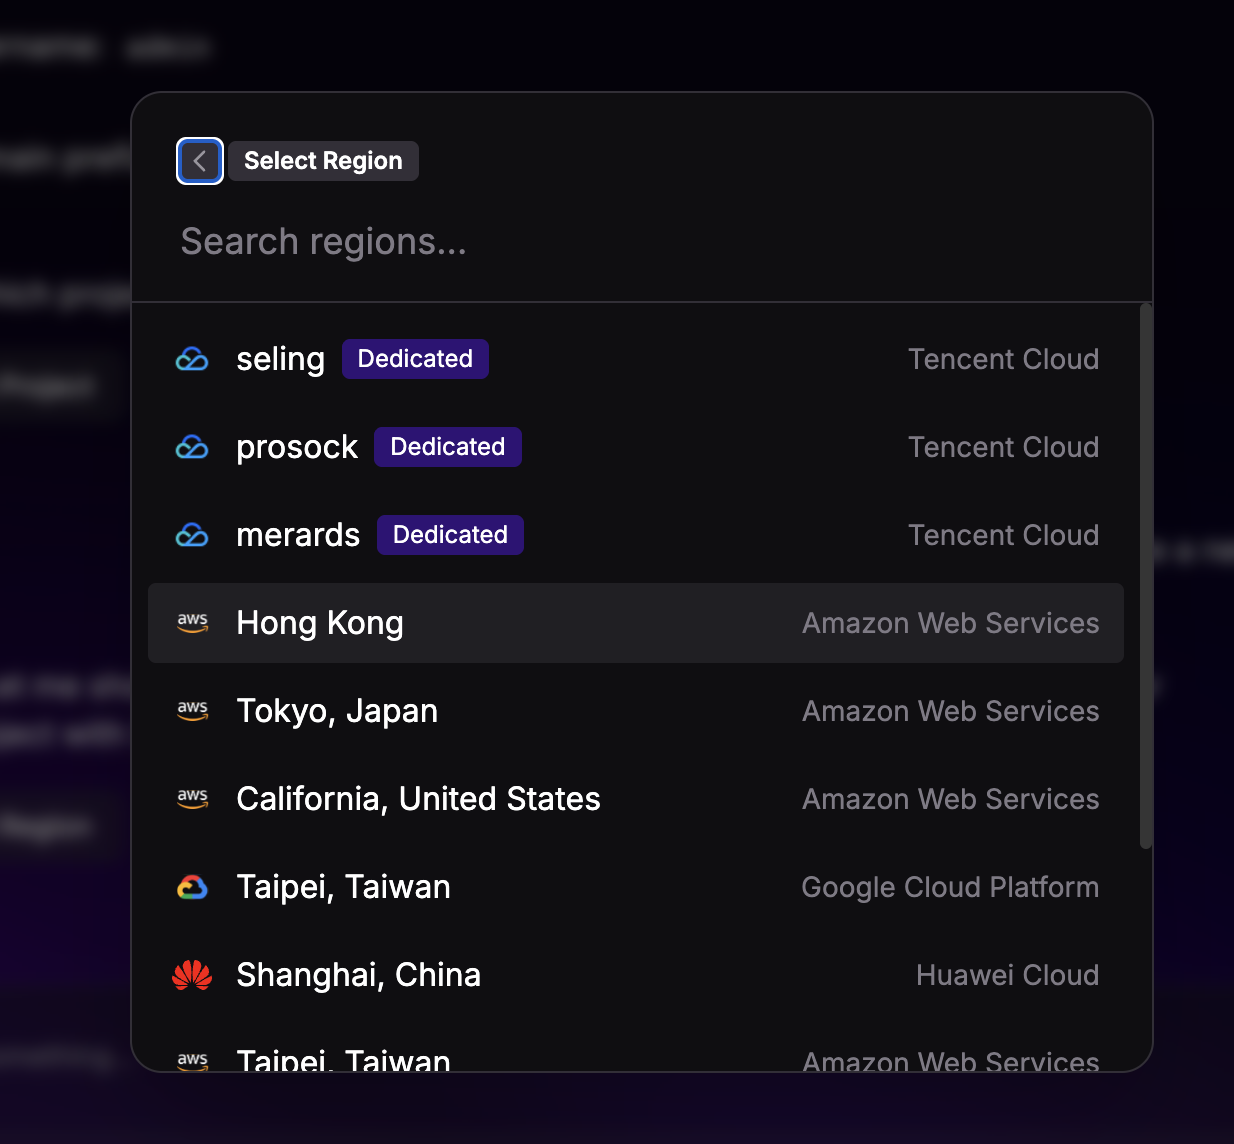Click the Tencent Cloud icon beside seling
This screenshot has width=1234, height=1144.
pyautogui.click(x=192, y=359)
